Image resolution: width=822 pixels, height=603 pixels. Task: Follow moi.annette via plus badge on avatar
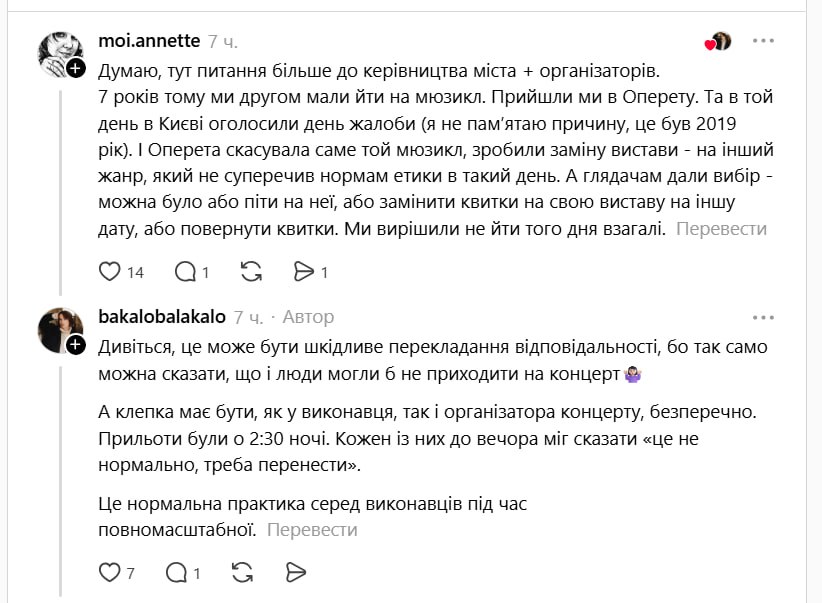click(x=77, y=68)
